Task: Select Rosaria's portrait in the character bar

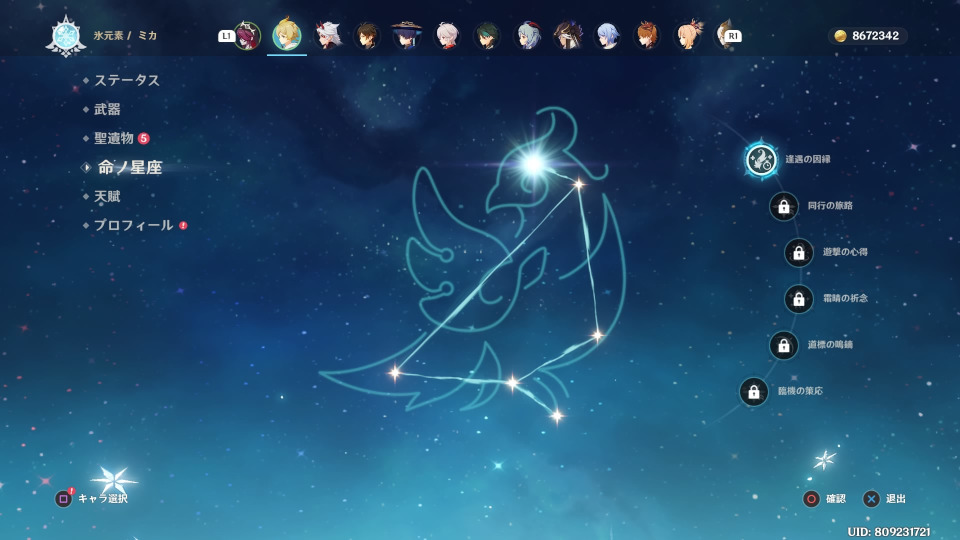Action: (247, 36)
